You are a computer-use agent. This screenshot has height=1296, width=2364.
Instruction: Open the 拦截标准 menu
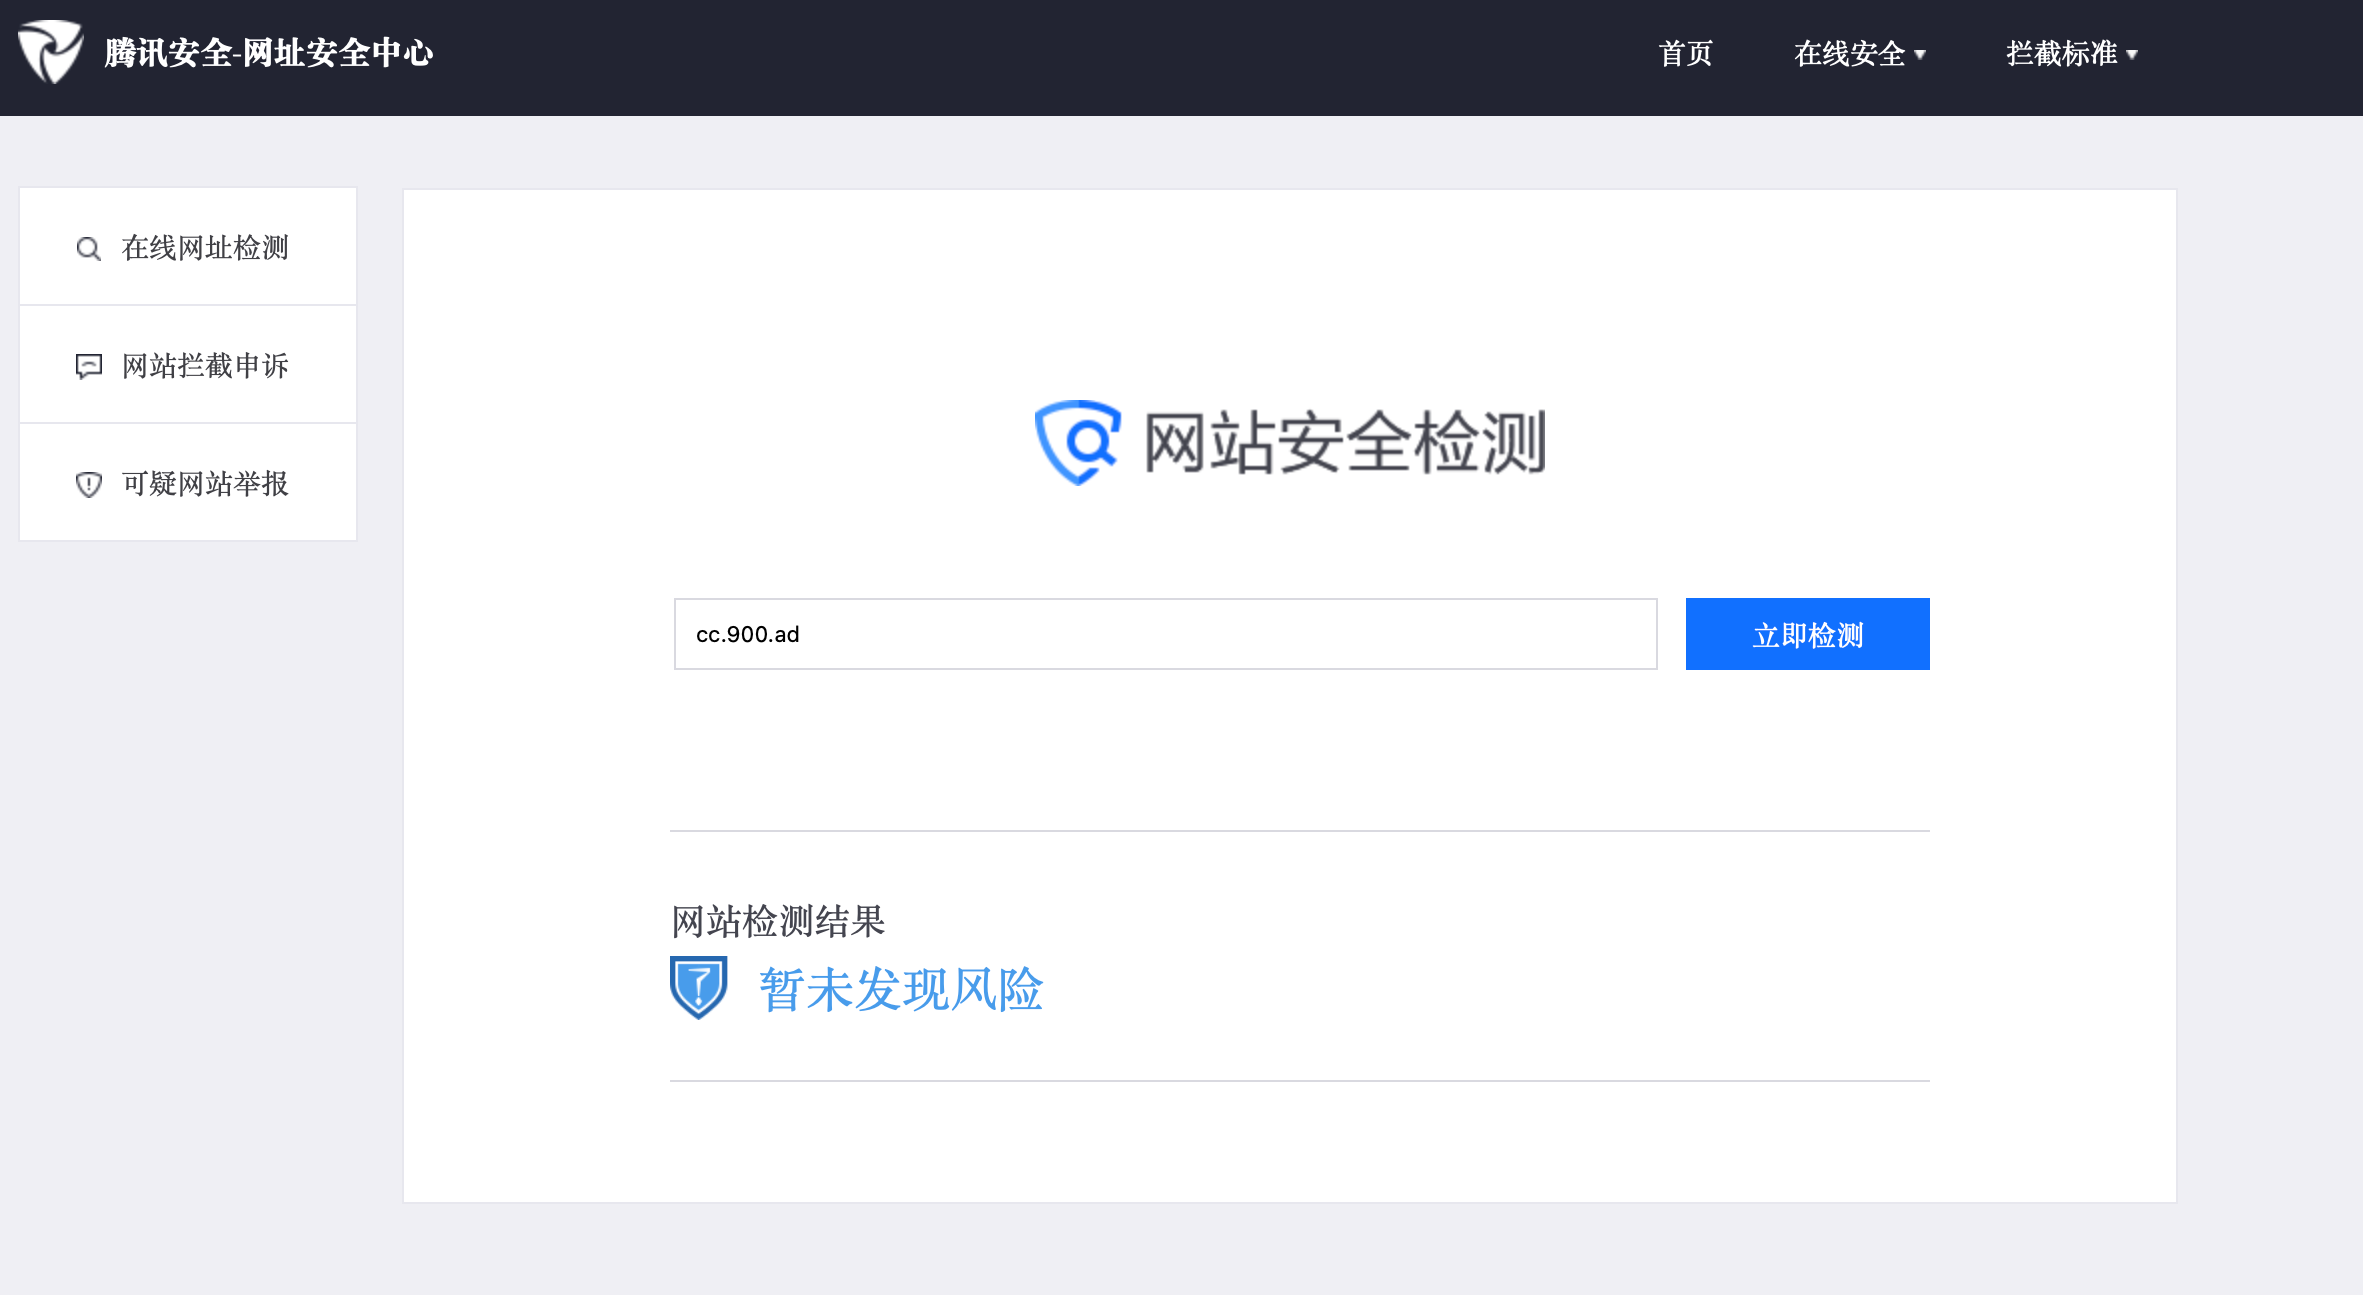tap(2061, 54)
